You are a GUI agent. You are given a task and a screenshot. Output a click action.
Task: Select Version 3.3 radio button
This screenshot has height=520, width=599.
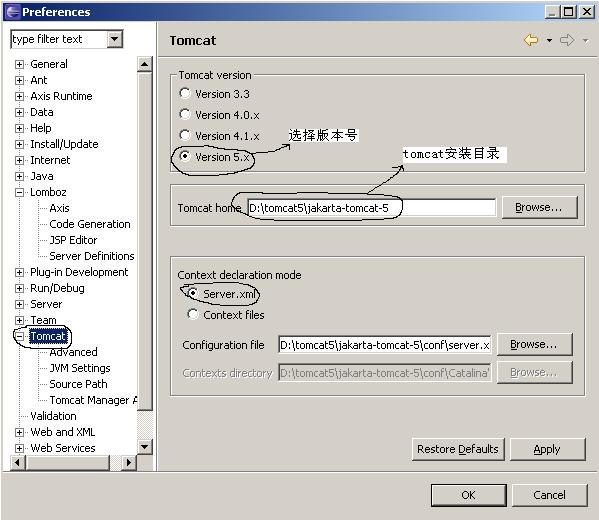[185, 93]
